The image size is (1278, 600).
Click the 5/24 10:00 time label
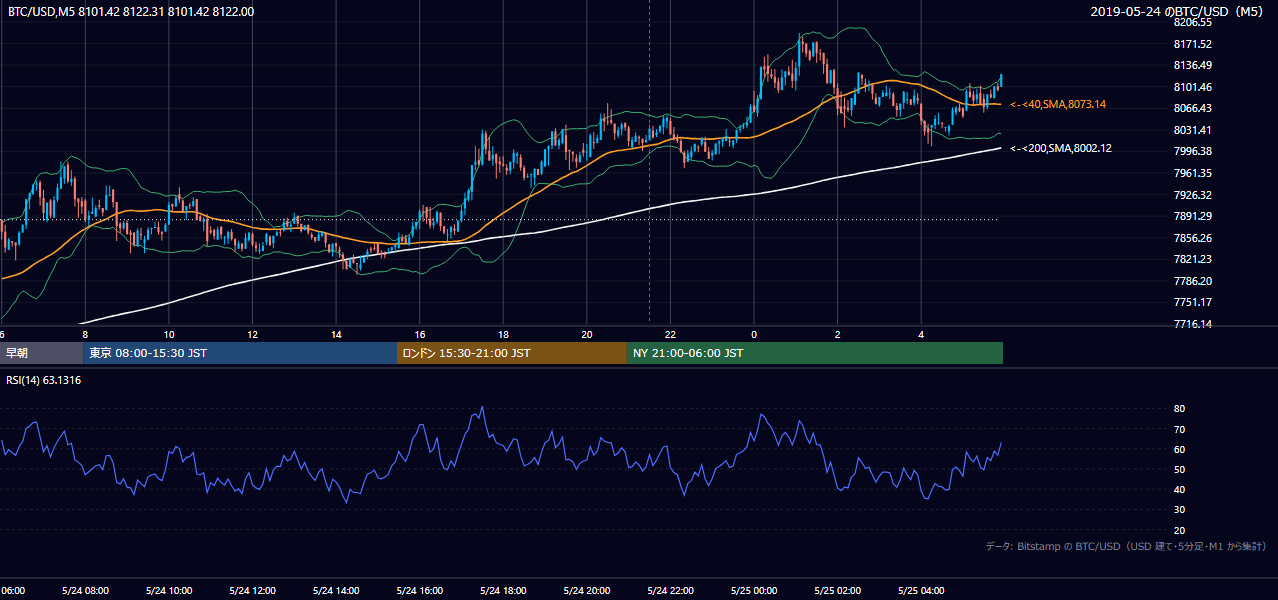pyautogui.click(x=168, y=591)
